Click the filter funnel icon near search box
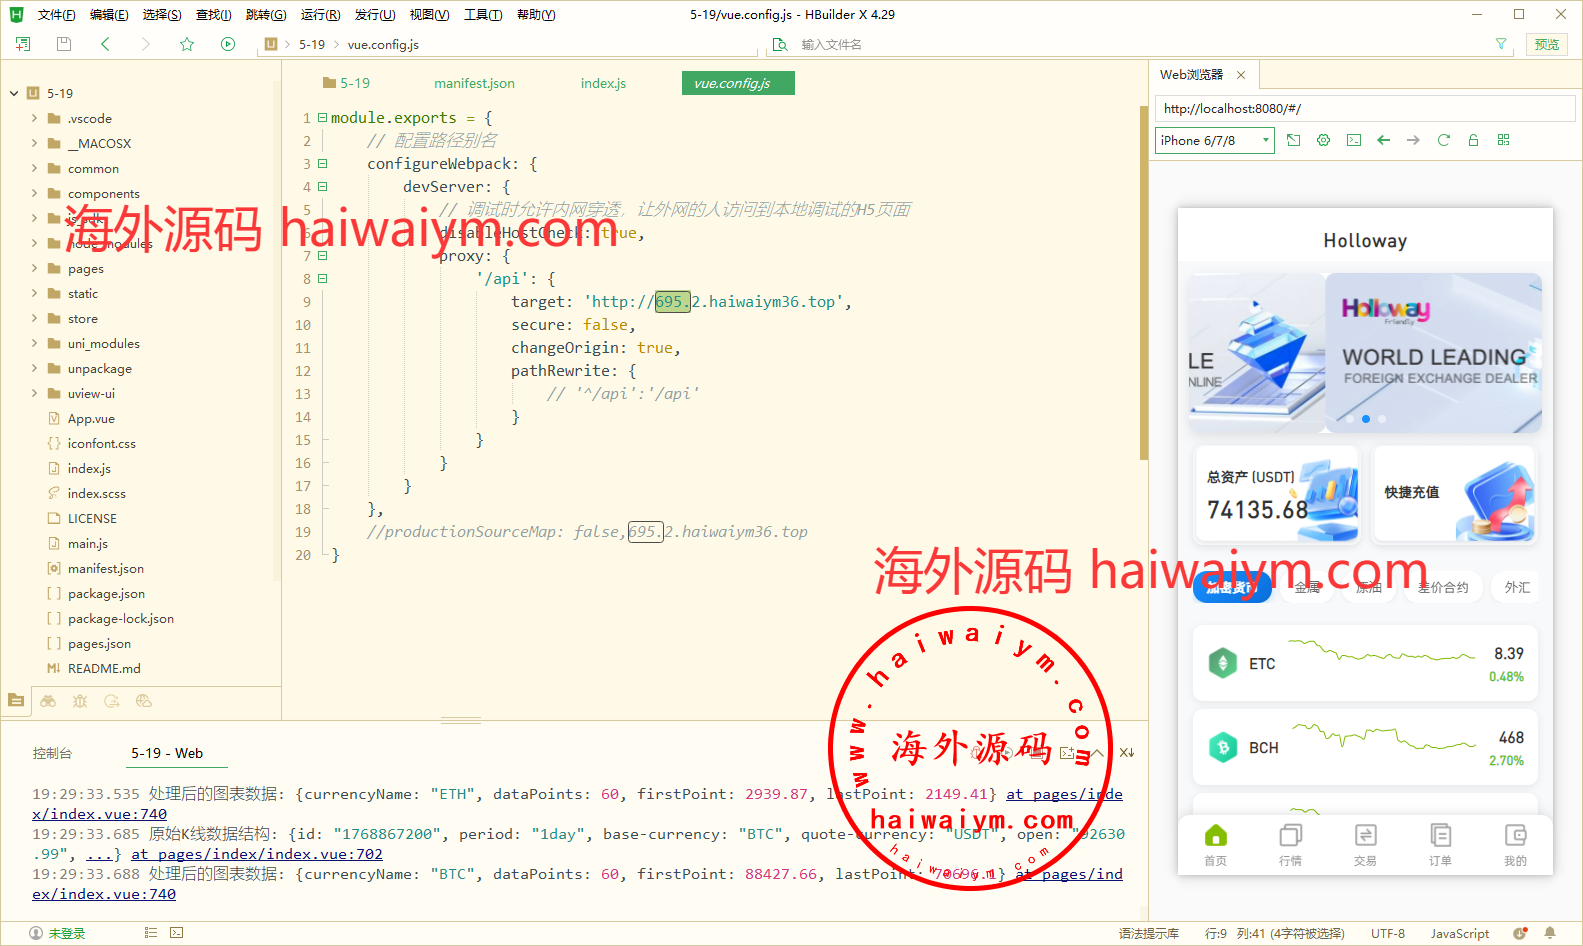 coord(1500,44)
